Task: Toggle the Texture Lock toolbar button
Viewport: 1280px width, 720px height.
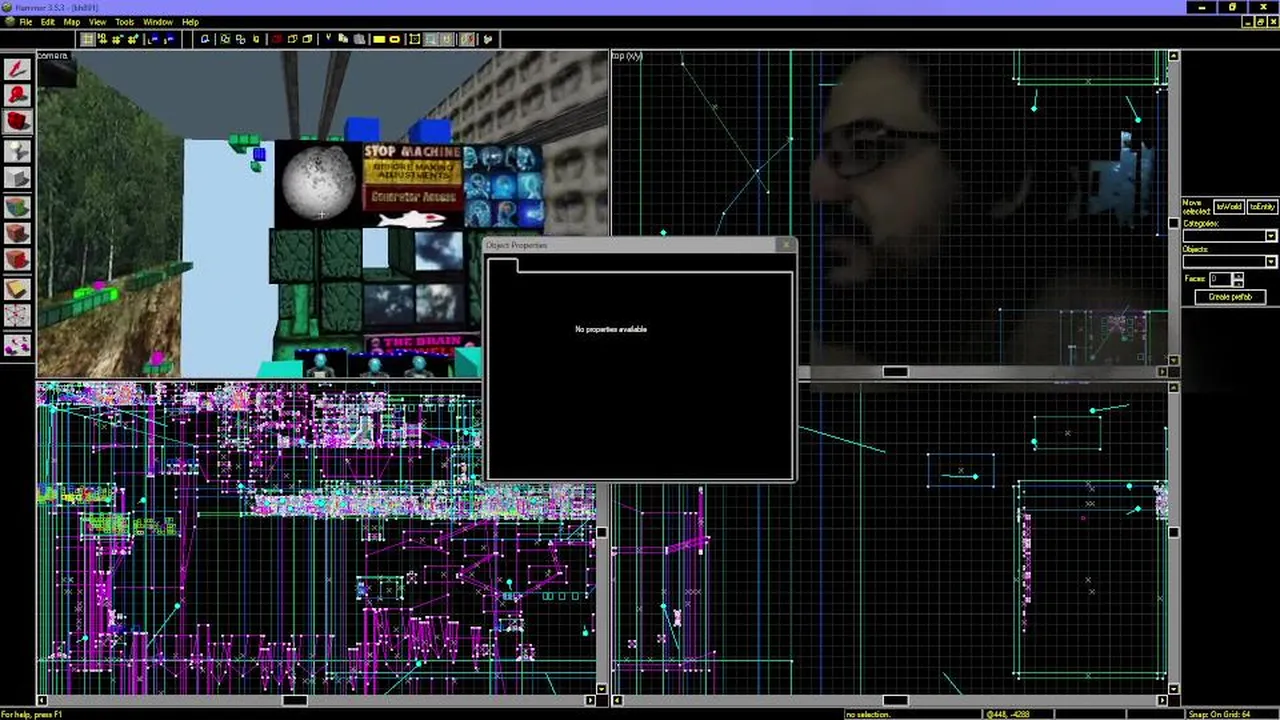Action: [446, 39]
